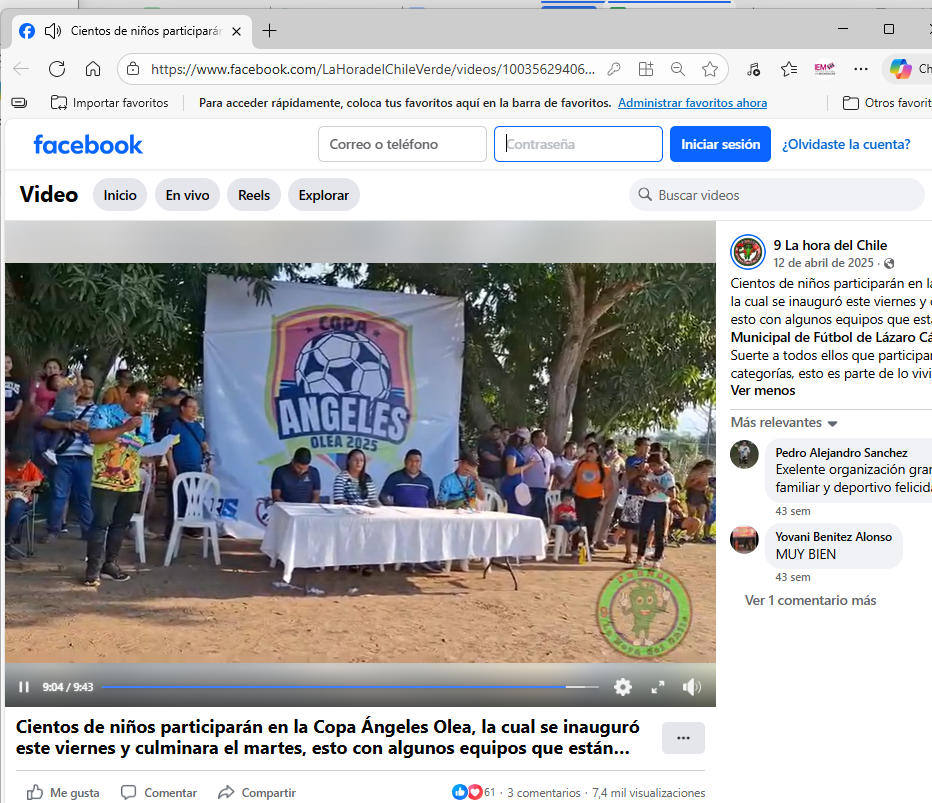Open a new browser tab
This screenshot has height=803, width=932.
click(269, 31)
